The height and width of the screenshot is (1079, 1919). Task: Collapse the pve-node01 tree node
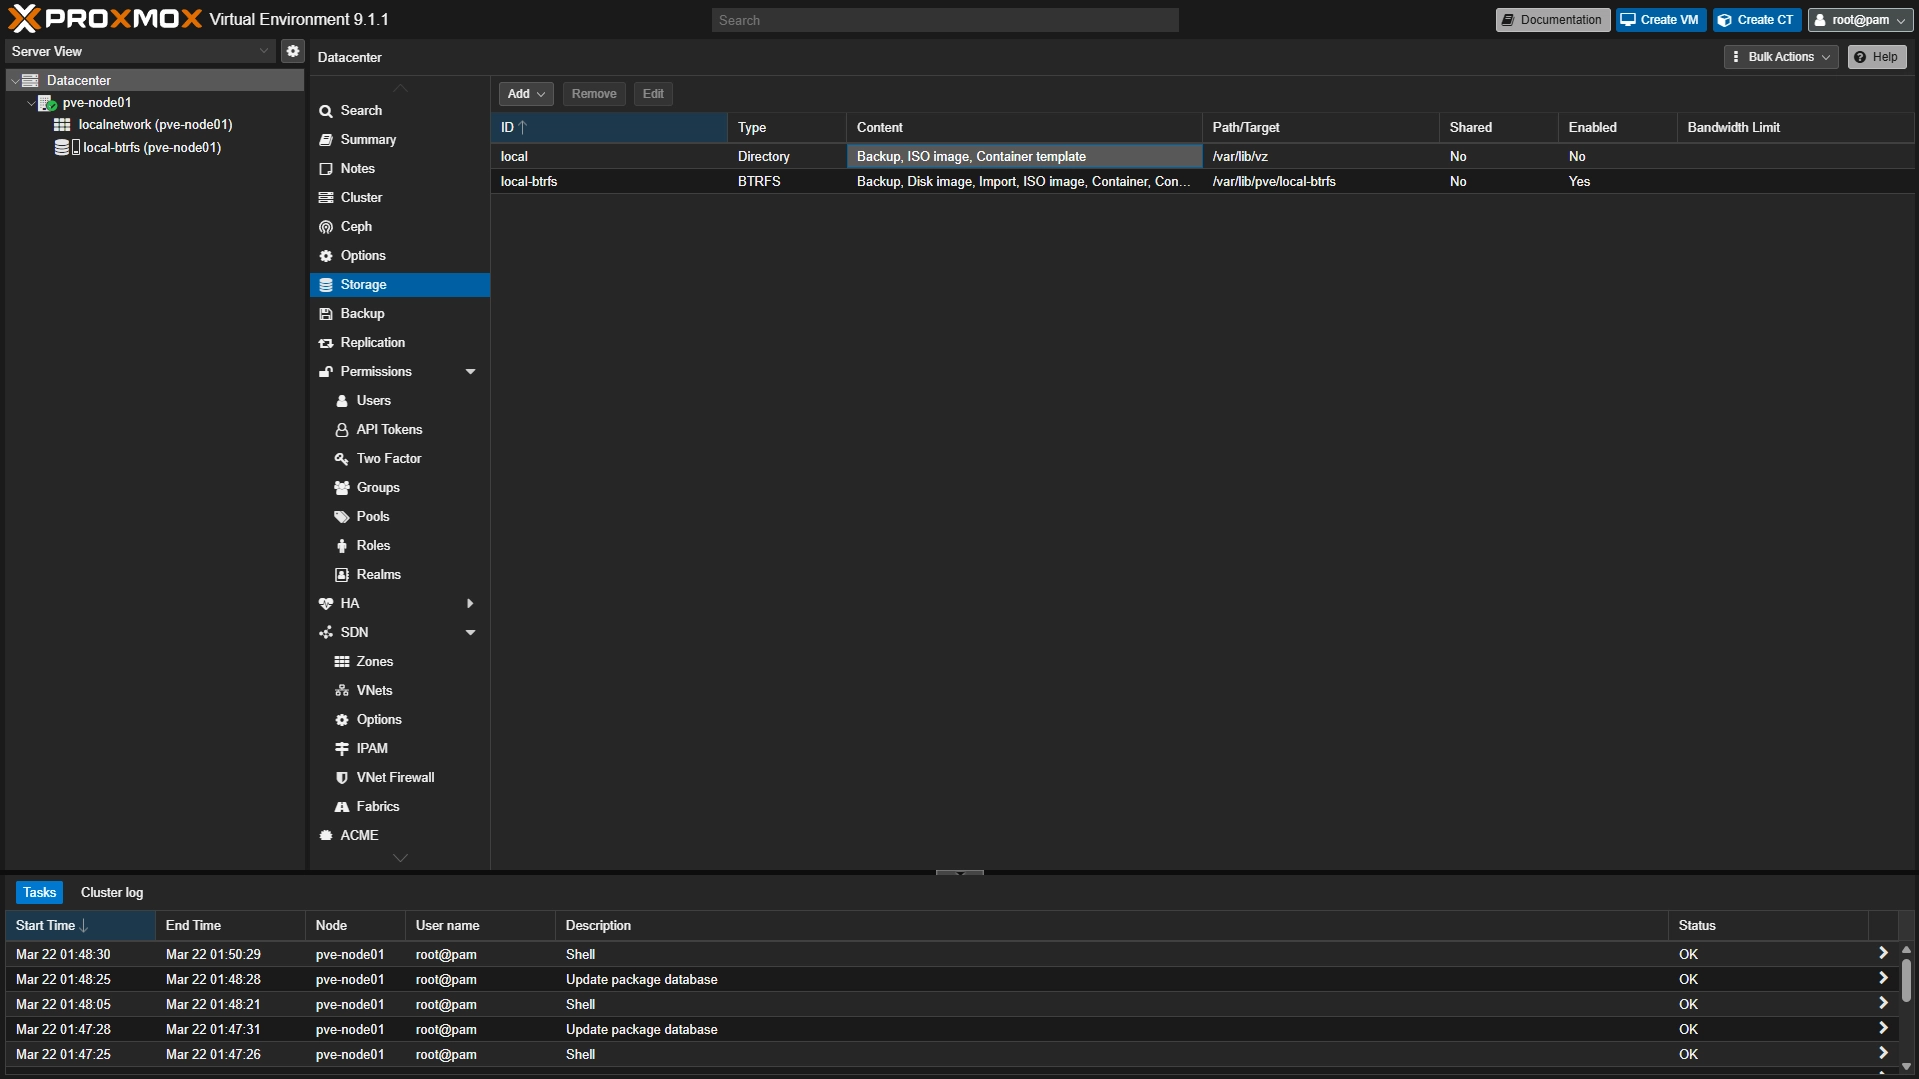tap(31, 103)
